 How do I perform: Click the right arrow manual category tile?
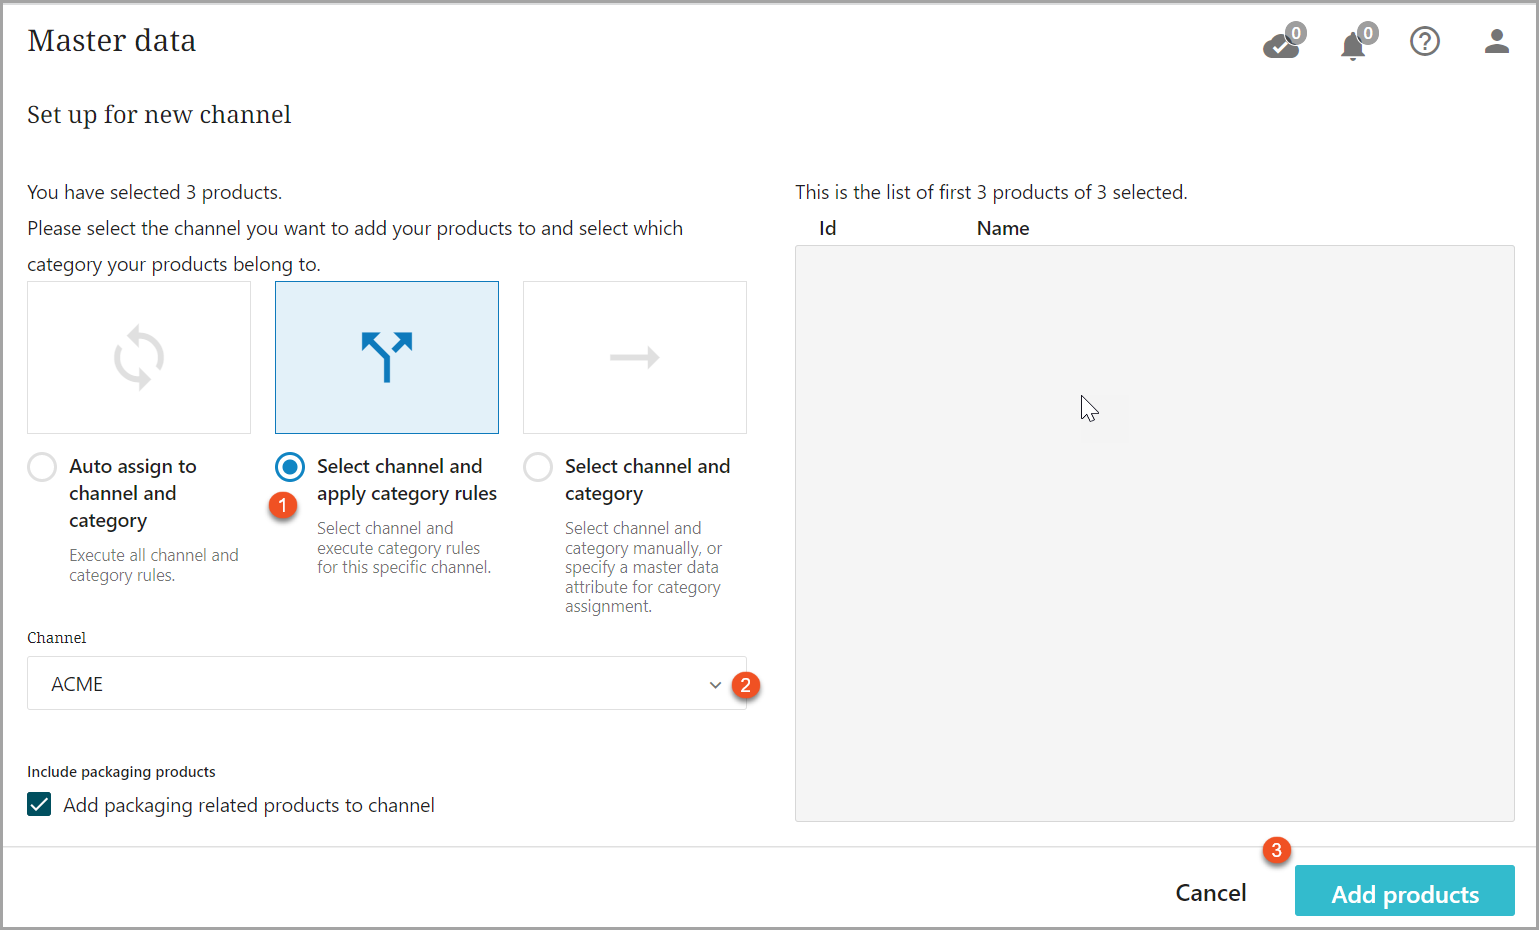click(x=635, y=357)
